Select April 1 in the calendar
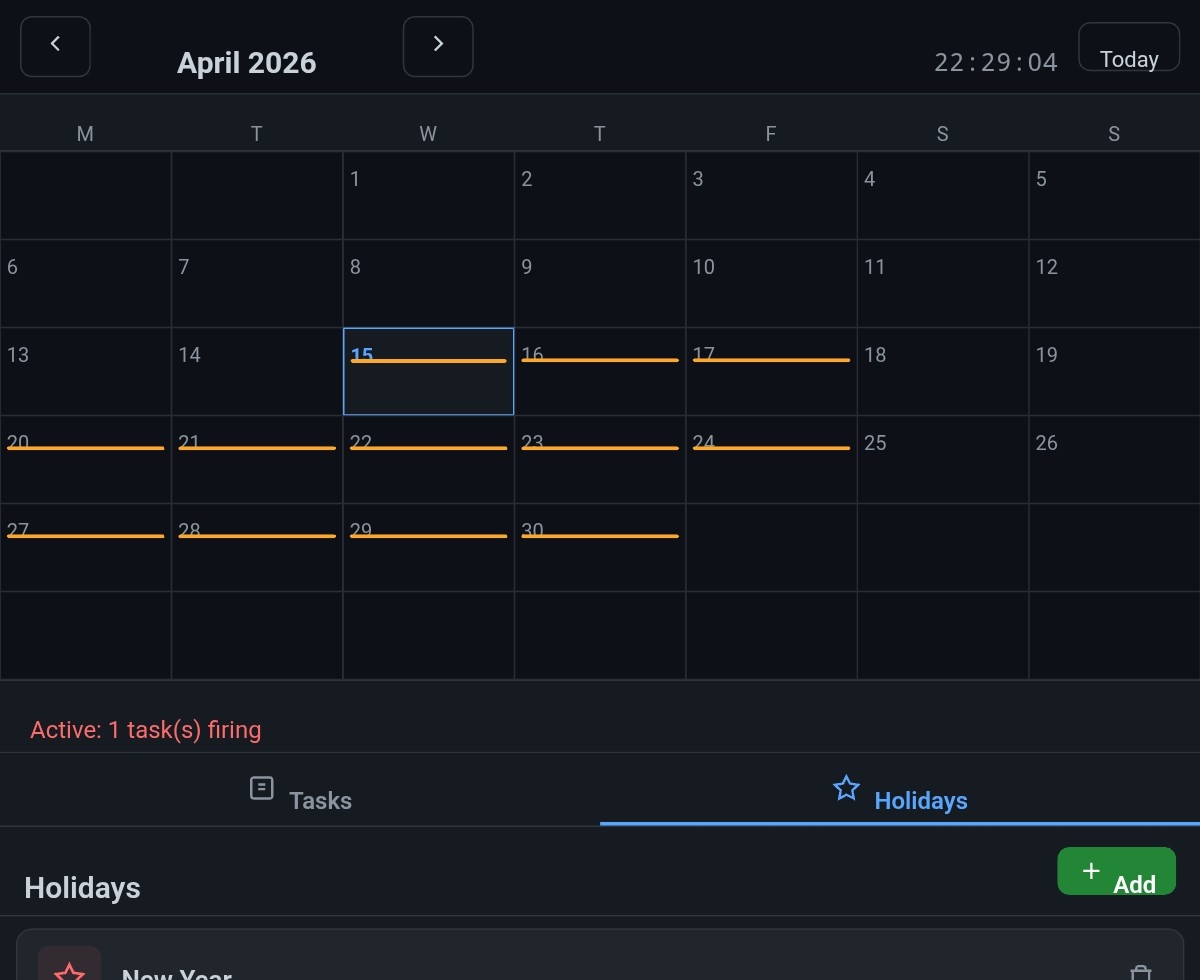The height and width of the screenshot is (980, 1200). click(x=428, y=195)
